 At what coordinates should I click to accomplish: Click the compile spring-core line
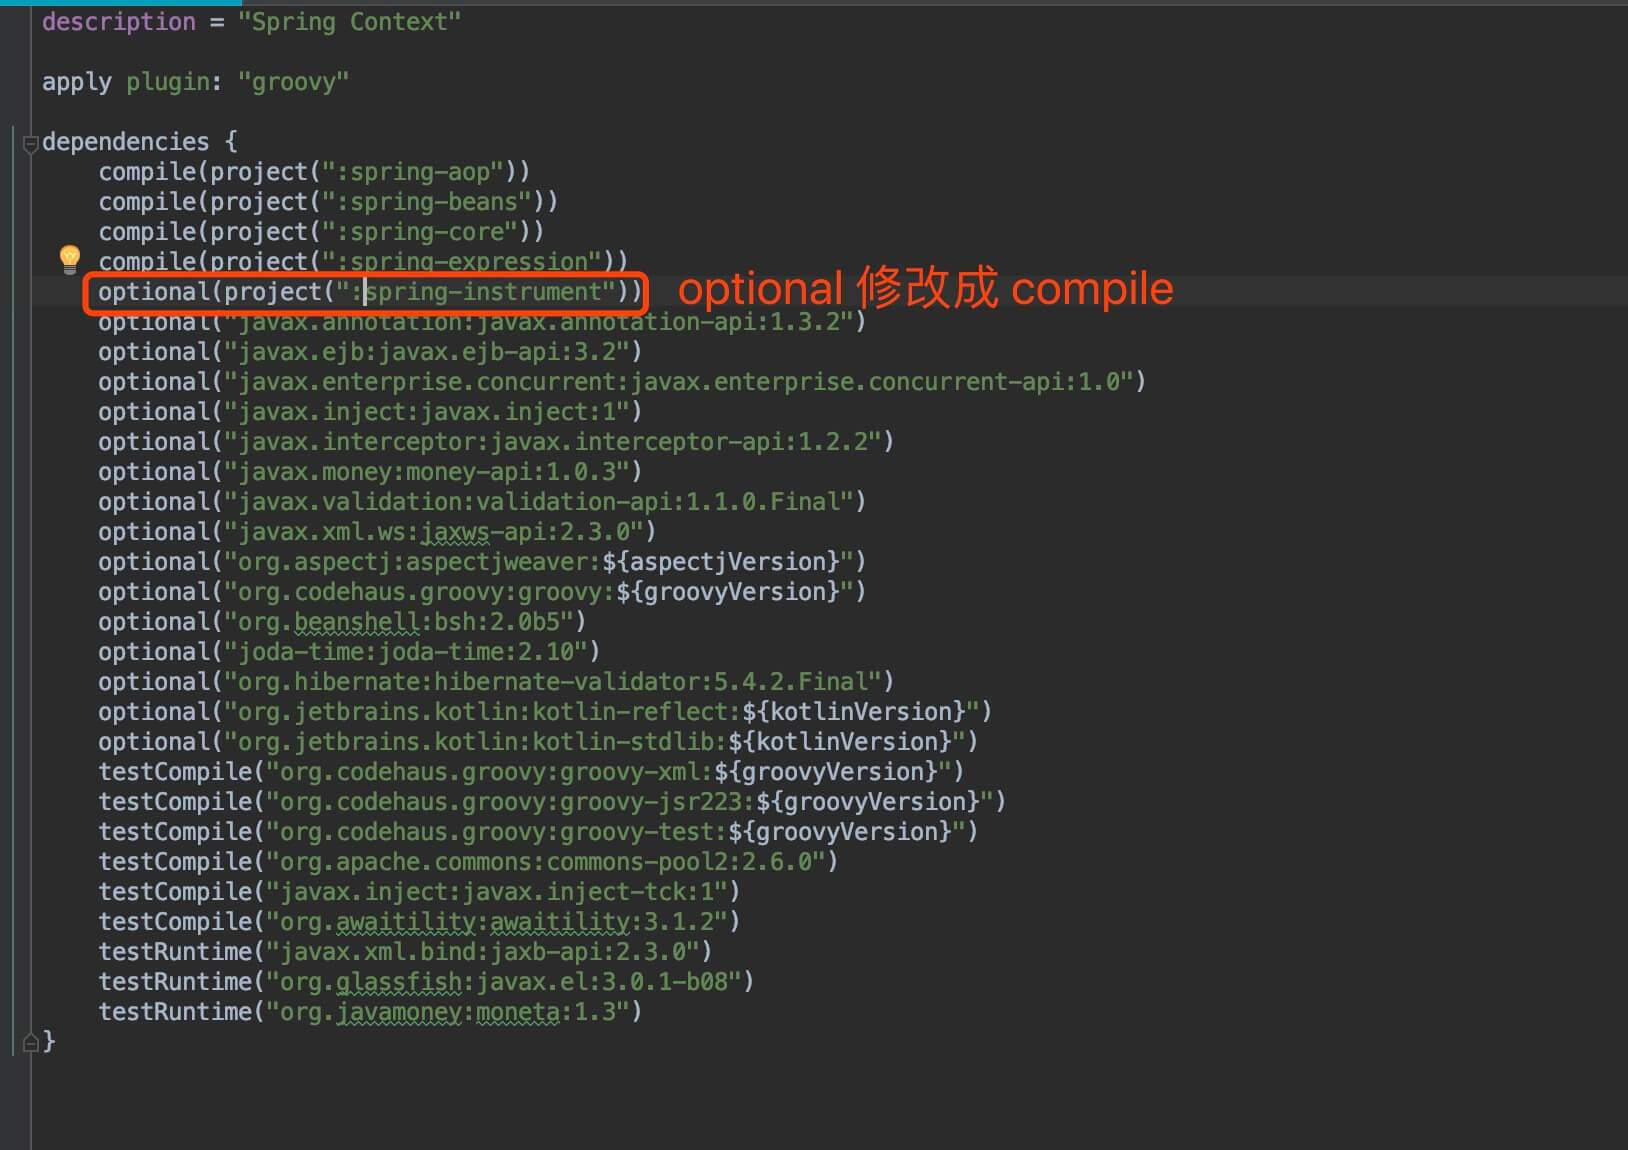pos(321,232)
